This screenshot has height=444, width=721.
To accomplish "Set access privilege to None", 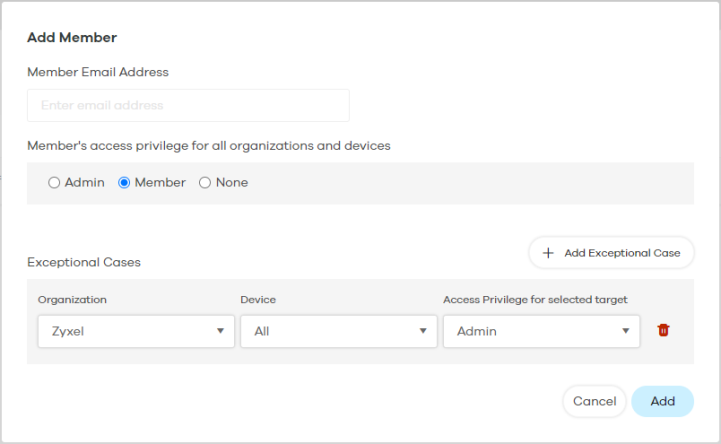I will [x=205, y=183].
